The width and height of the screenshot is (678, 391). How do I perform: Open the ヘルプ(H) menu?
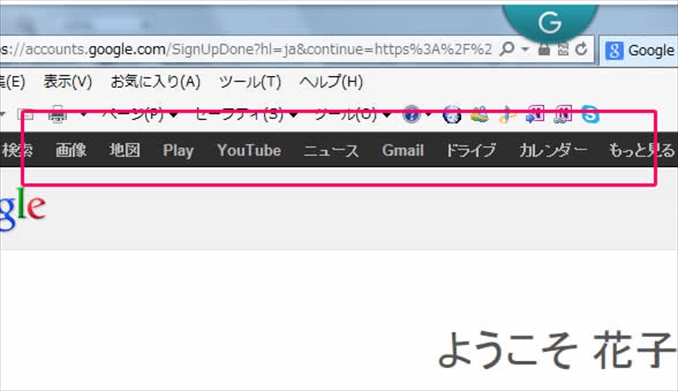pyautogui.click(x=331, y=81)
